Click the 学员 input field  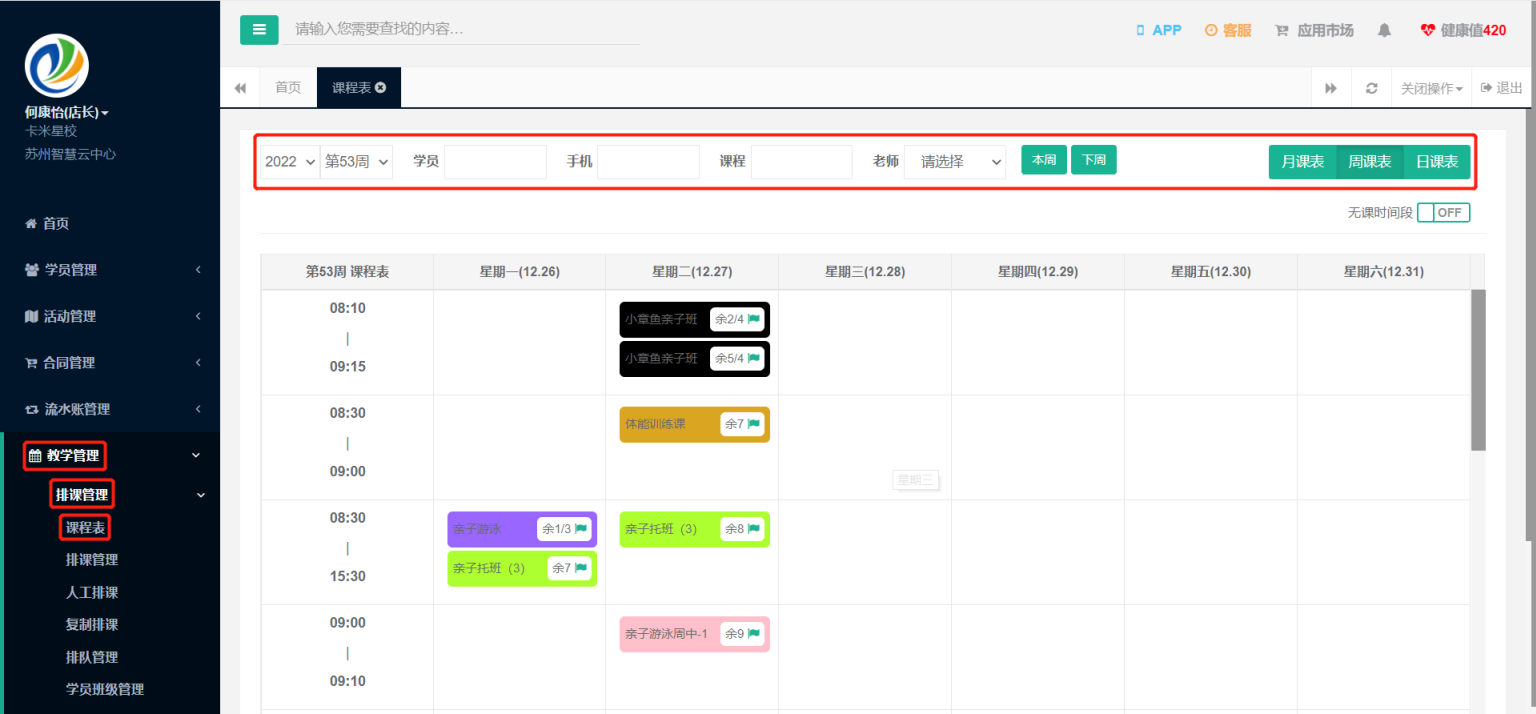495,162
